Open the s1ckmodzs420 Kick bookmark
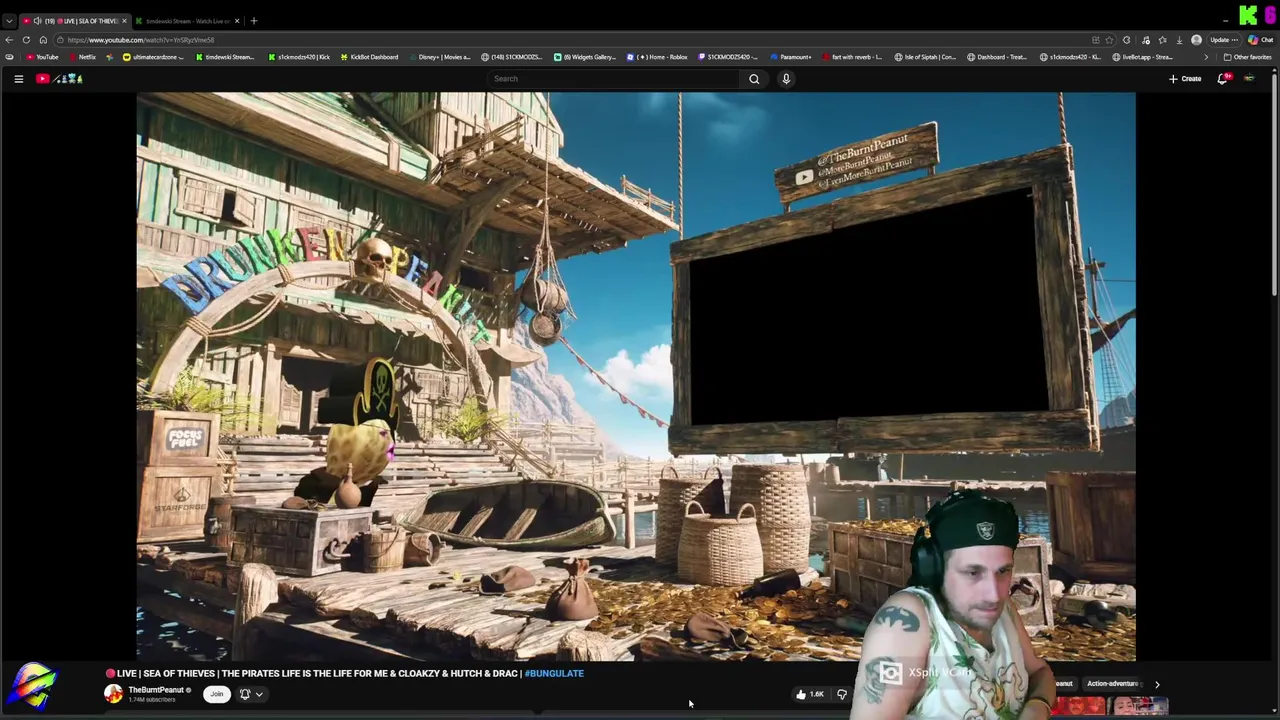Screen dimensions: 1280x720 (299, 57)
